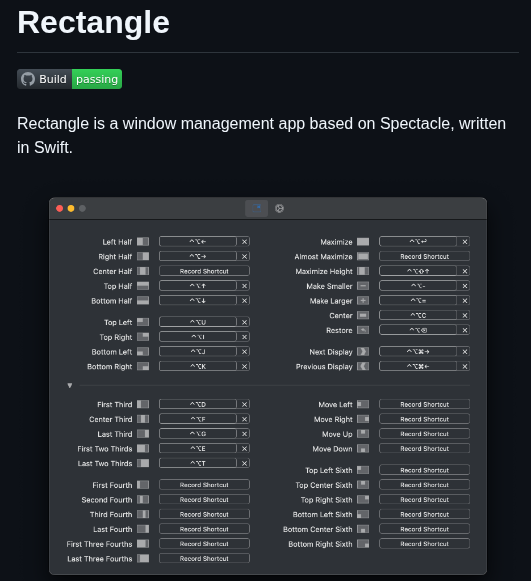Click the Bottom Right Sixth icon
This screenshot has width=531, height=581.
tap(363, 544)
